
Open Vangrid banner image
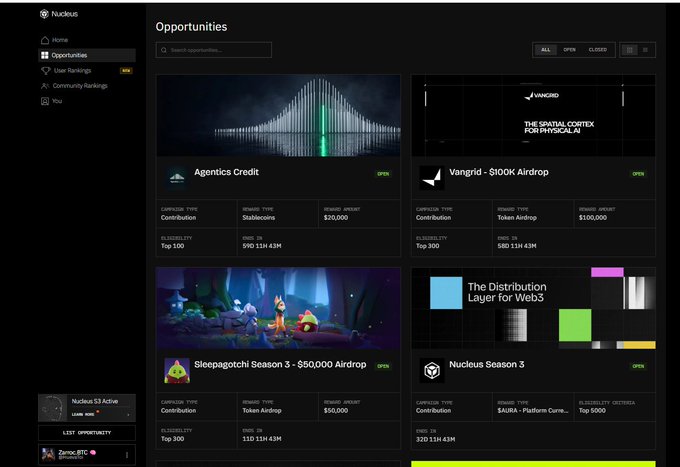coord(533,115)
